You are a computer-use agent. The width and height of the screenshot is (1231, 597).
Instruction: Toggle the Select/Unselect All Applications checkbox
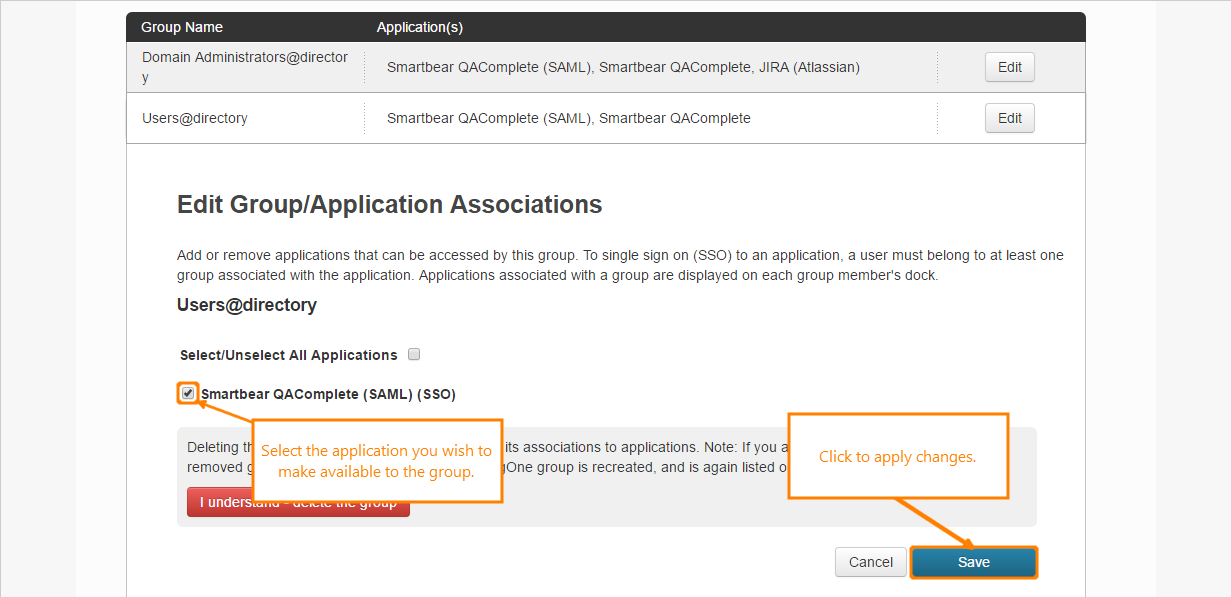tap(414, 354)
